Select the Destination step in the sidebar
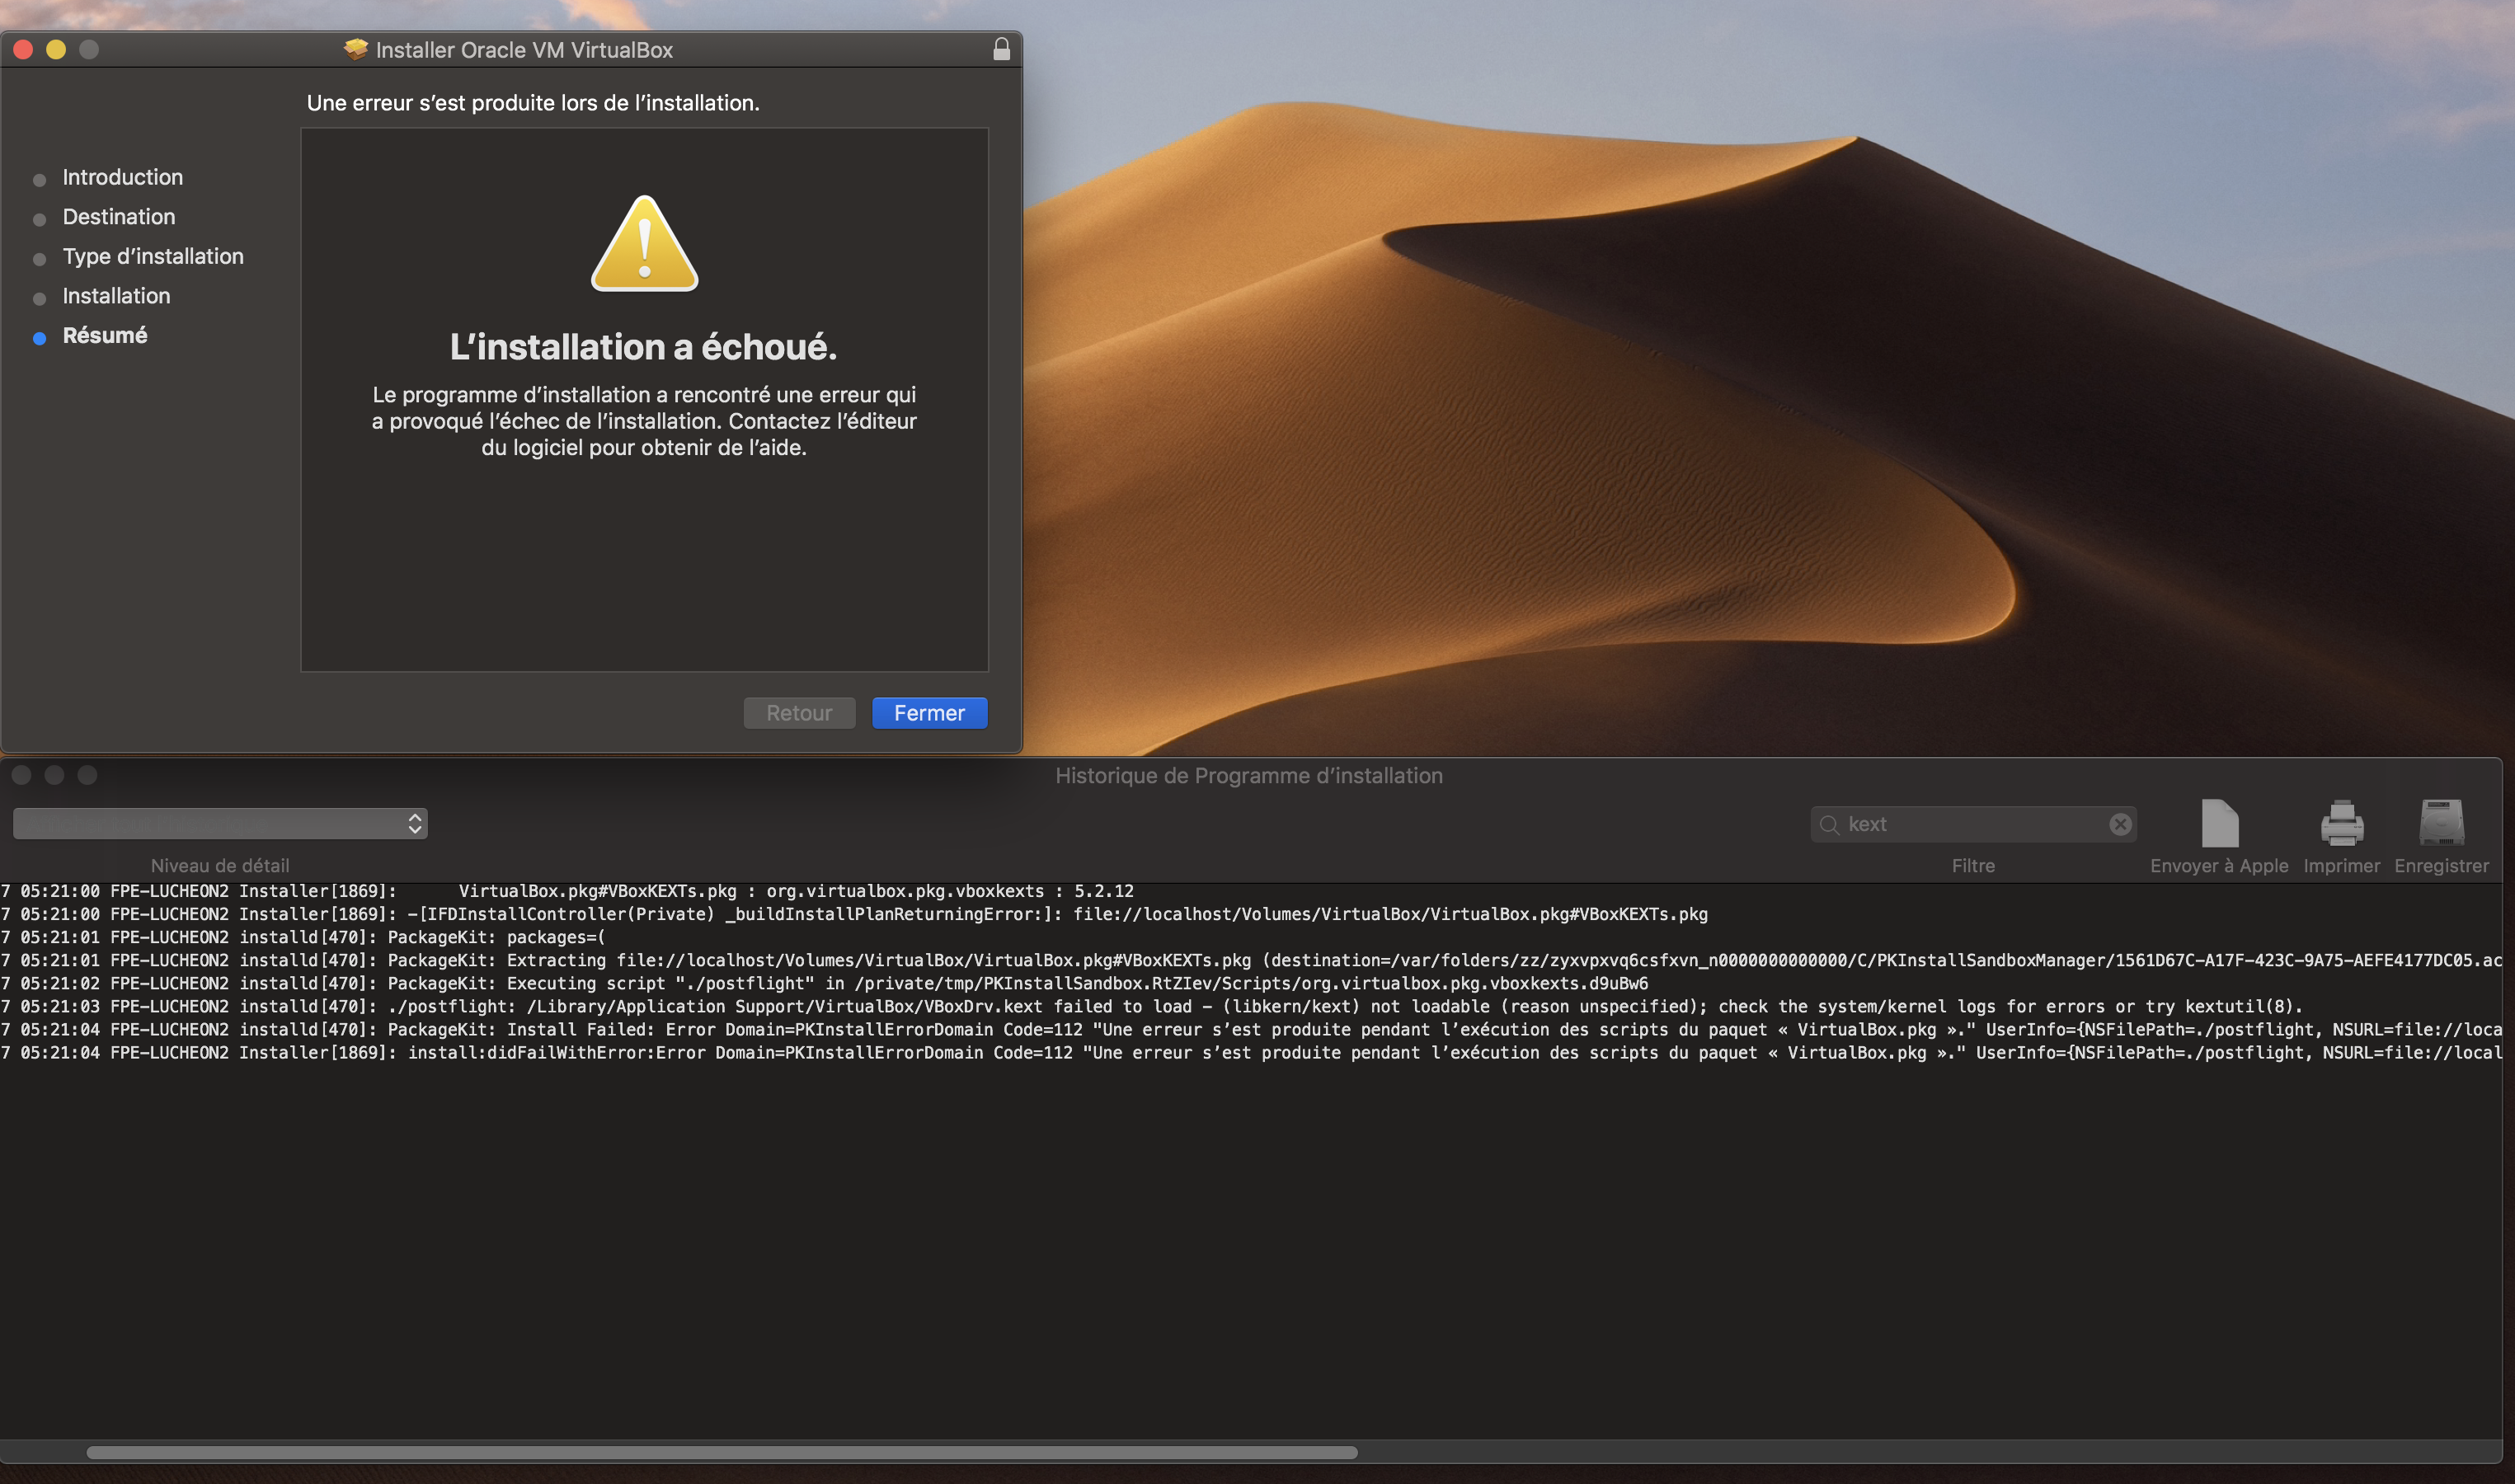This screenshot has width=2515, height=1484. 118,217
